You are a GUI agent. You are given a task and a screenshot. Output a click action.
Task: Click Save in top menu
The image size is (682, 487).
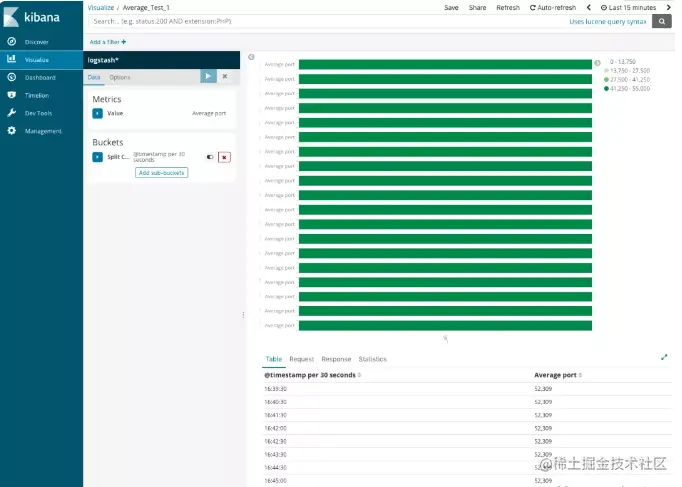click(451, 7)
